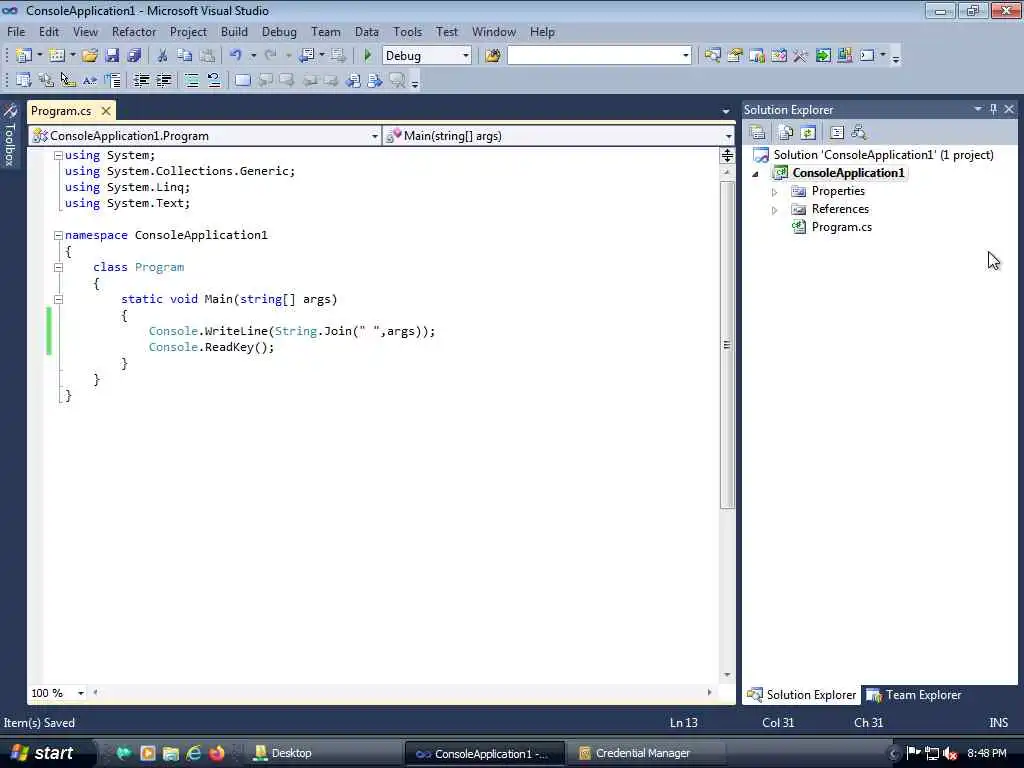Toggle auto-hide pin on Solution Explorer
The image size is (1024, 768).
tap(993, 109)
